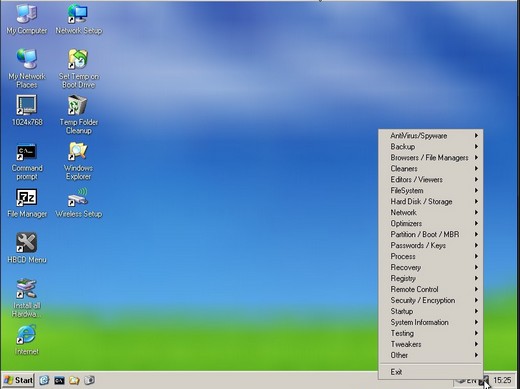The width and height of the screenshot is (520, 389).
Task: Open the Windows Explorer desktop shortcut
Action: tap(79, 162)
